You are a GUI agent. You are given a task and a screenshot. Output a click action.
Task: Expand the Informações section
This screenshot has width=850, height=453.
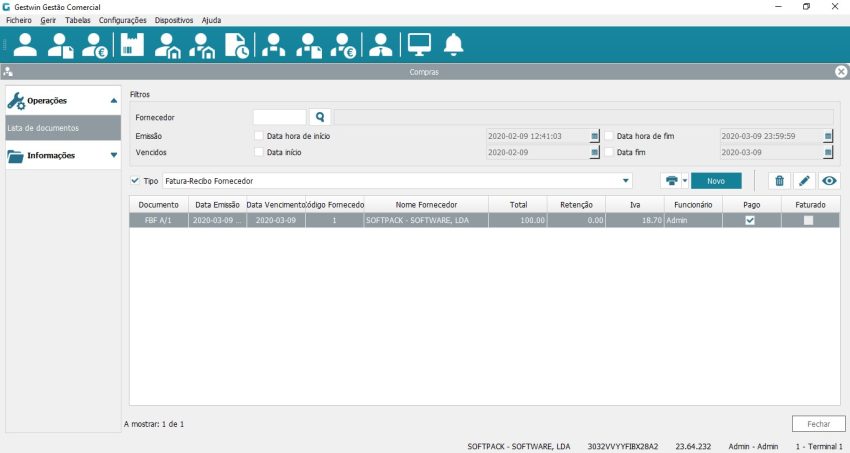pyautogui.click(x=113, y=155)
